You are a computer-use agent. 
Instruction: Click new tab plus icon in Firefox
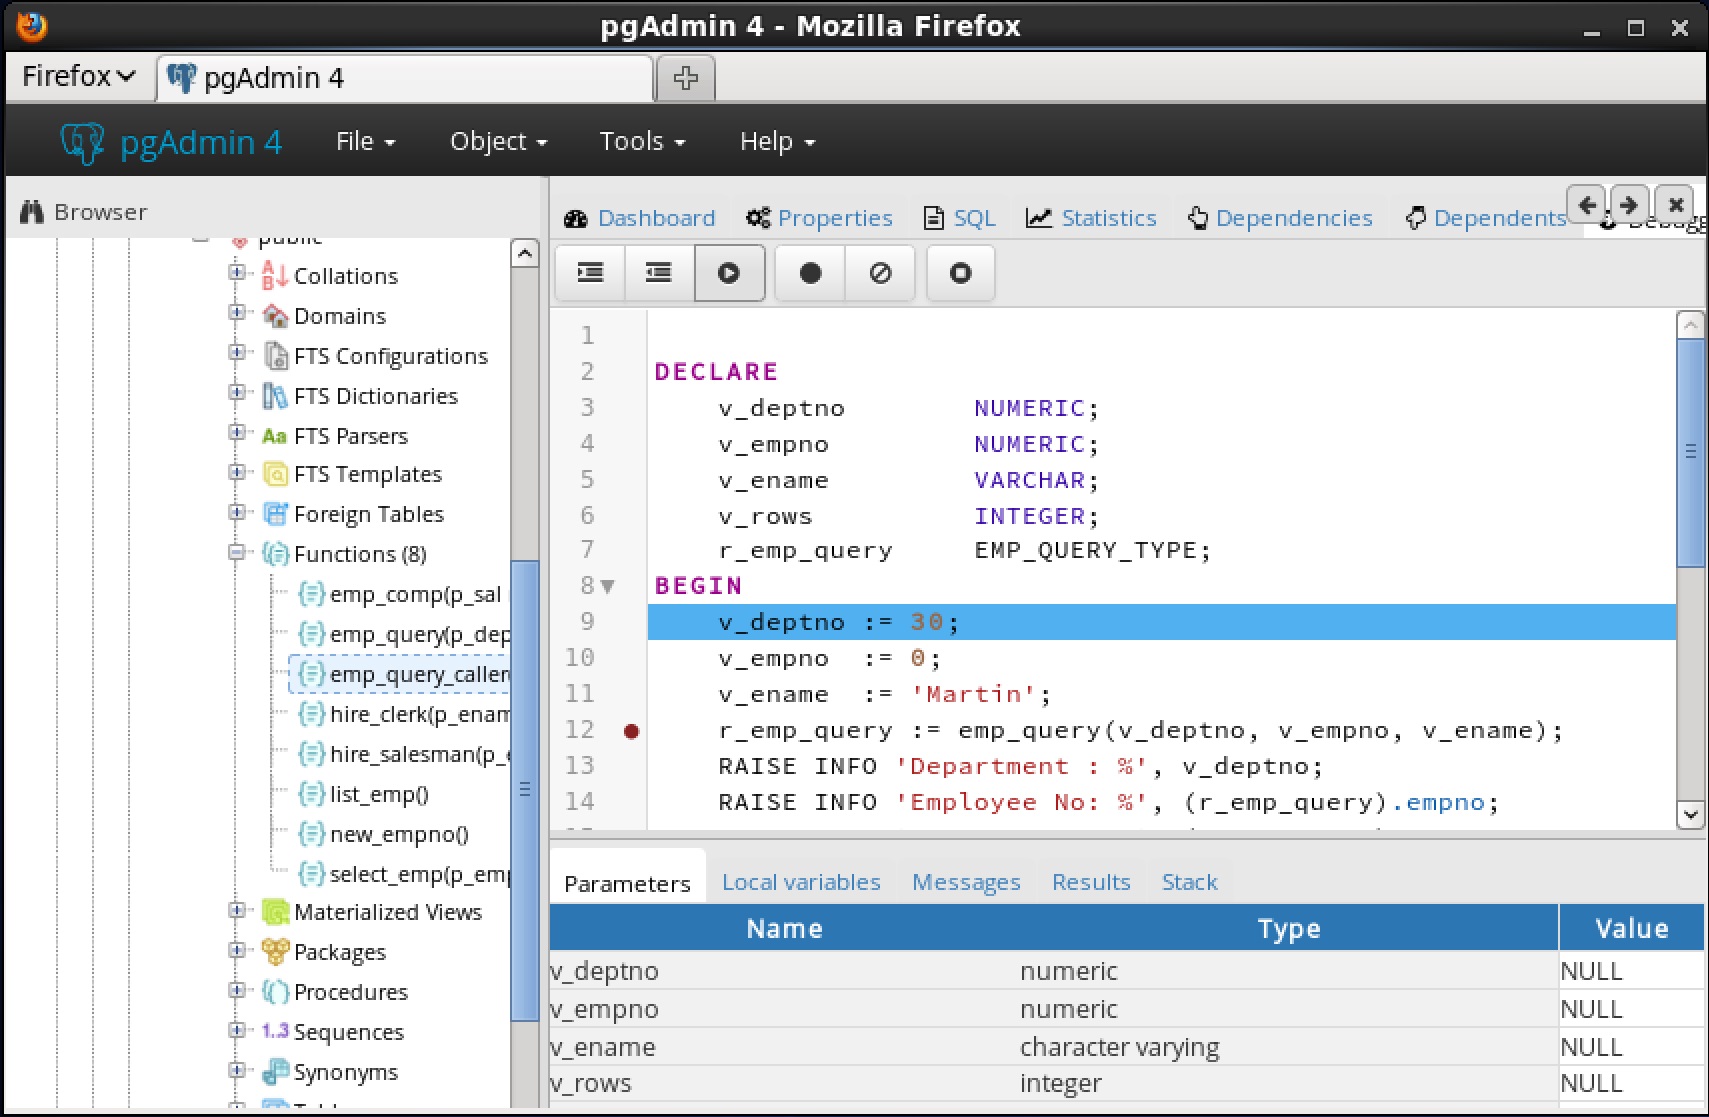[x=685, y=78]
